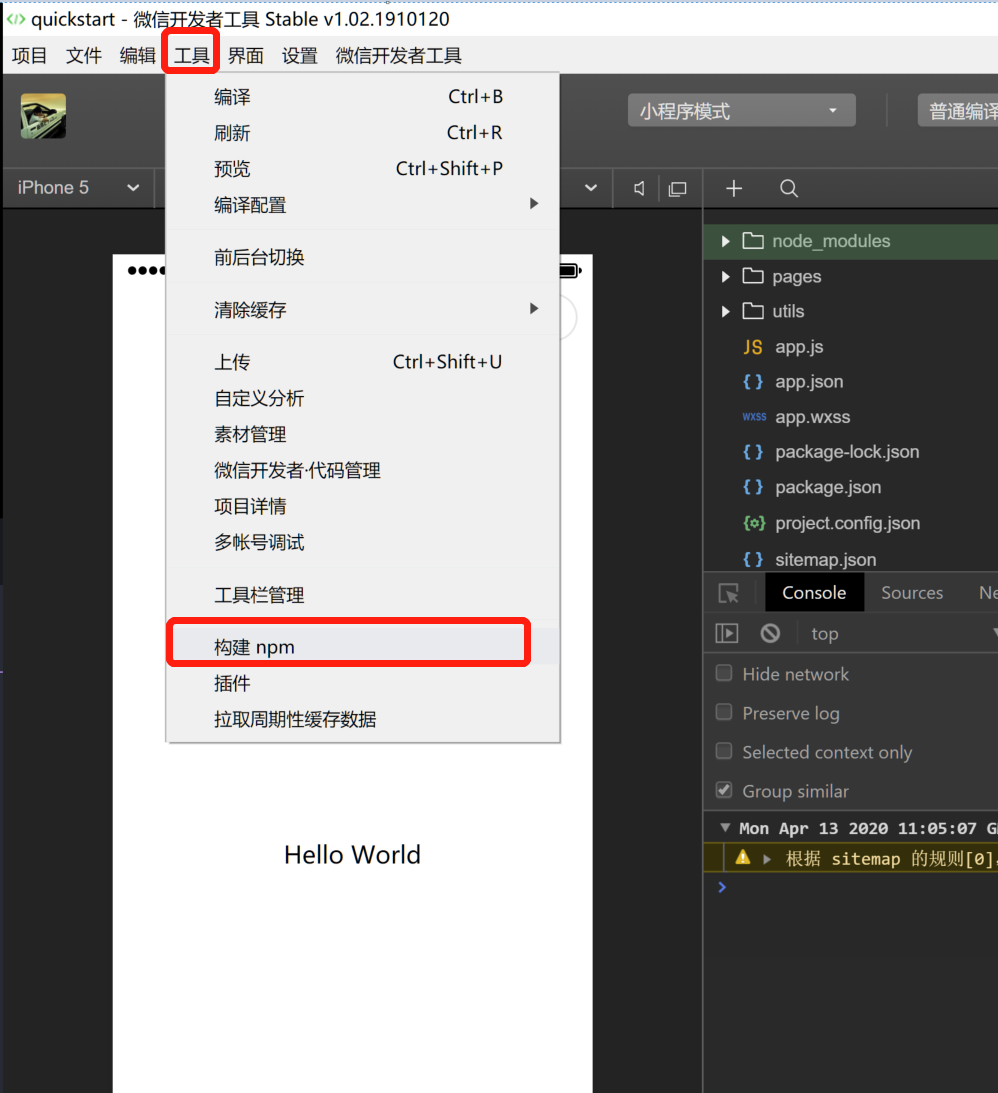Image resolution: width=998 pixels, height=1093 pixels.
Task: Switch to the Sources tab
Action: pos(912,593)
